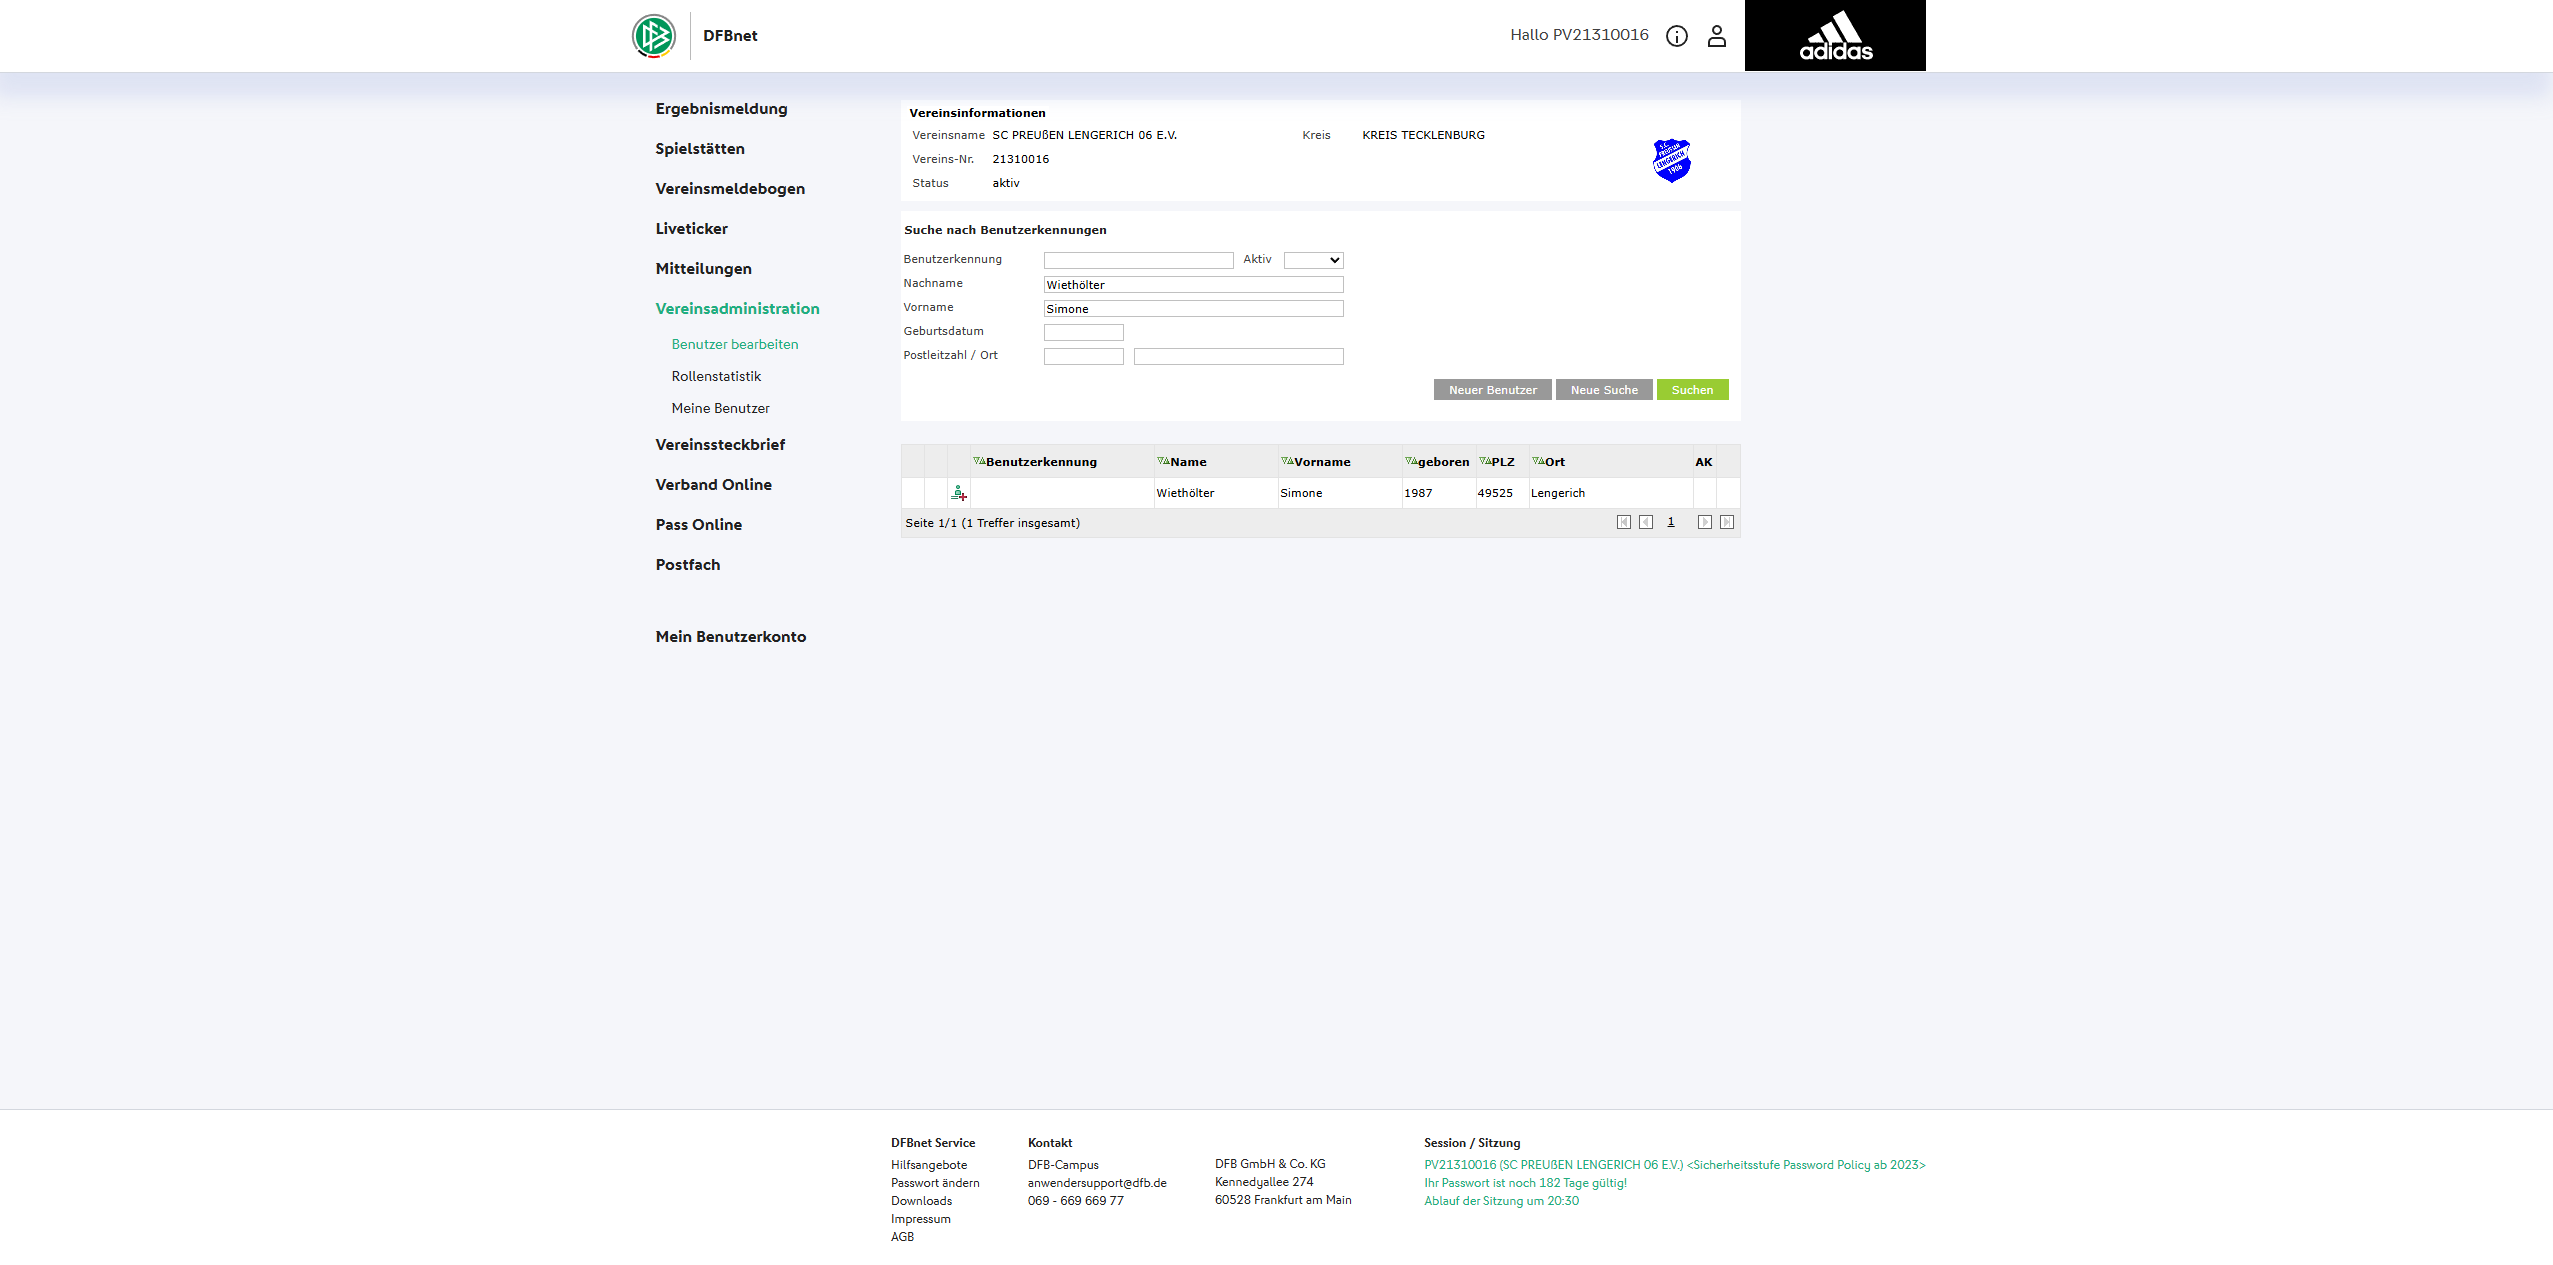This screenshot has width=2553, height=1265.
Task: Click the green Suchen button
Action: pyautogui.click(x=1691, y=390)
